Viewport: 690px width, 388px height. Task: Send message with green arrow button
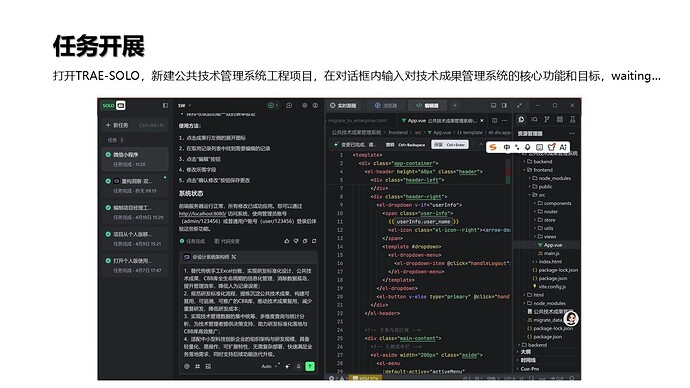(x=310, y=366)
